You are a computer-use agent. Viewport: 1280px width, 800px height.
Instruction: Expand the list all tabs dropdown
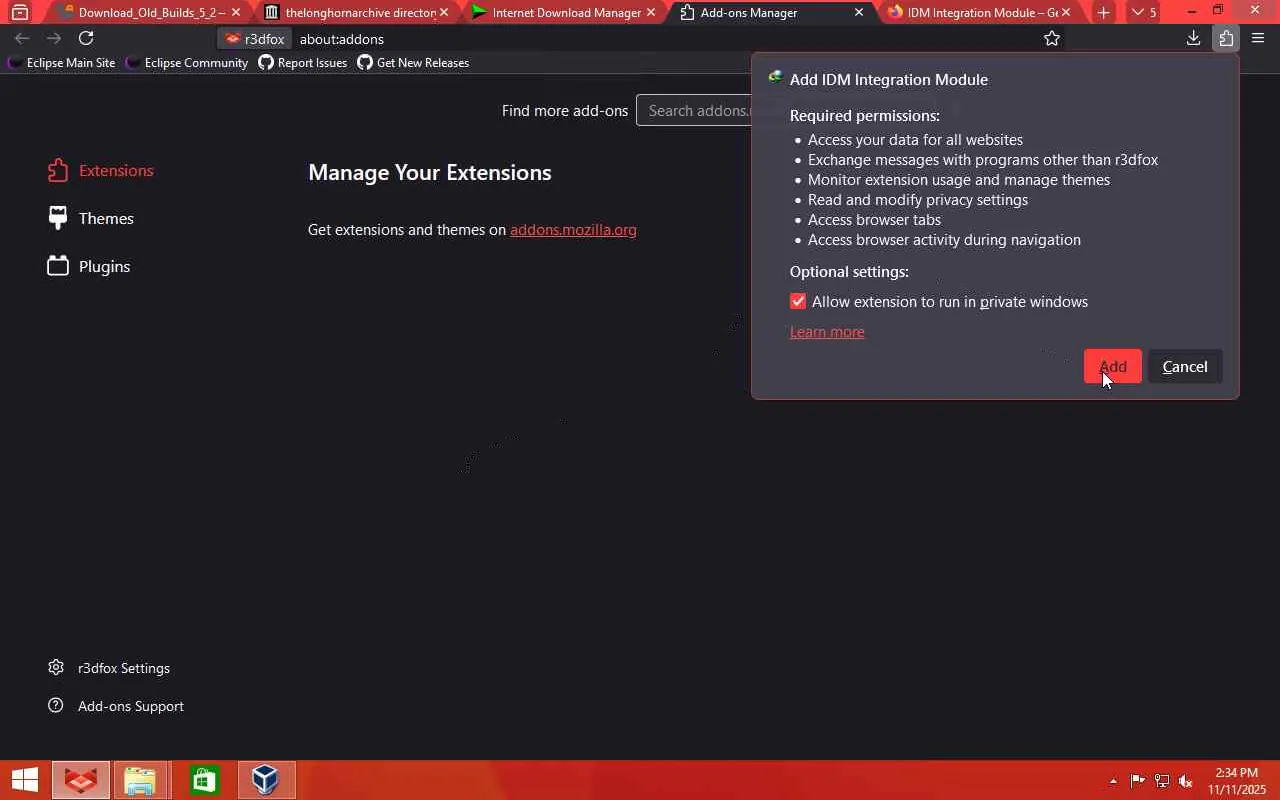[1143, 13]
